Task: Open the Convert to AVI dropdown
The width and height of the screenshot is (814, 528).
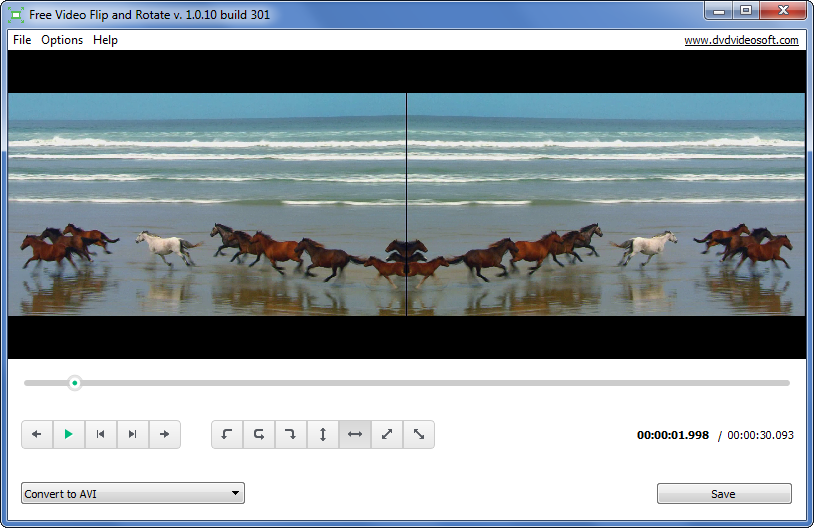Action: pyautogui.click(x=133, y=493)
